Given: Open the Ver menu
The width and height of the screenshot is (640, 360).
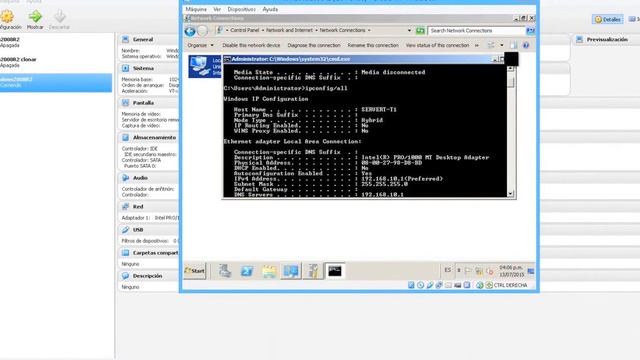Looking at the screenshot, I should [217, 9].
